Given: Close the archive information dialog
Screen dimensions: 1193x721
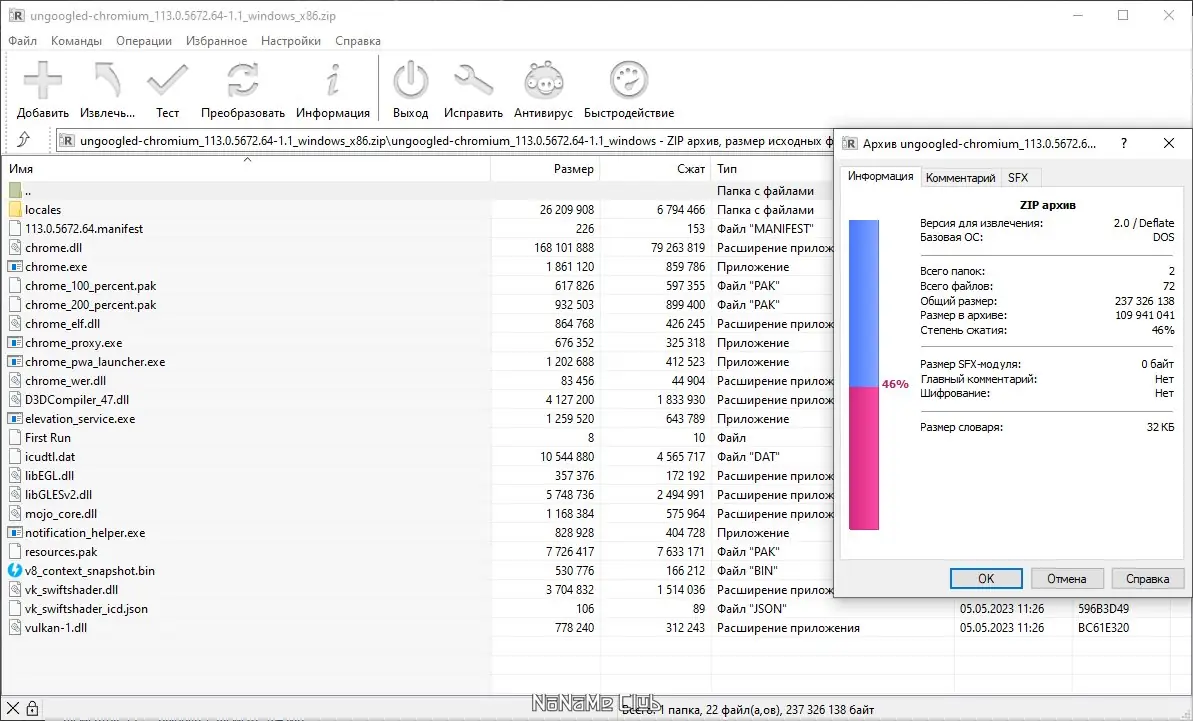Looking at the screenshot, I should click(1169, 143).
